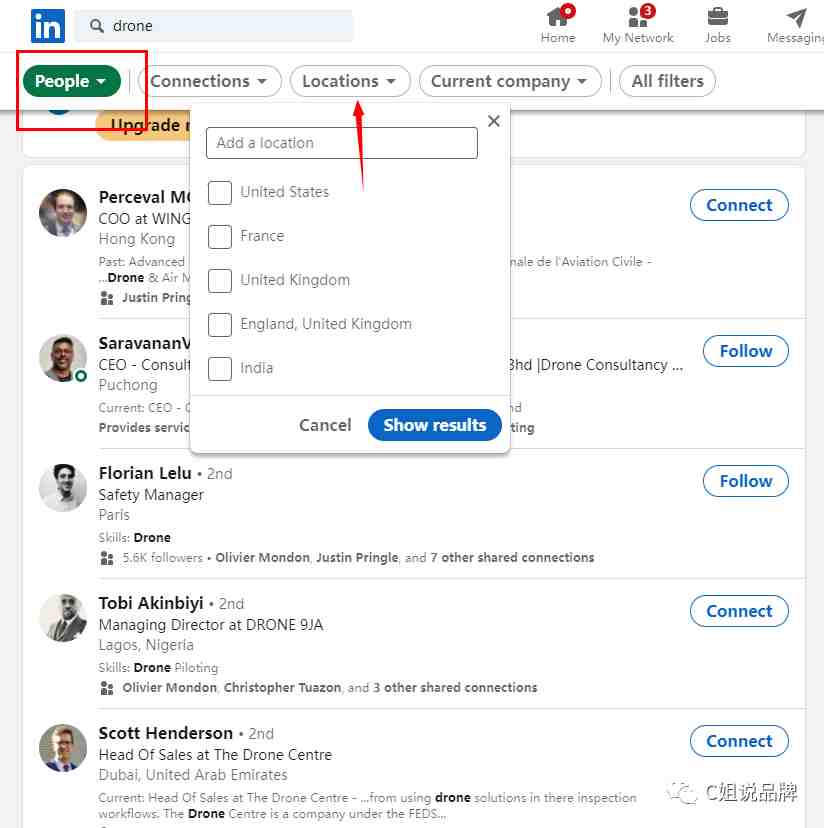This screenshot has height=828, width=824.
Task: Go to the Home feed icon
Action: (558, 17)
